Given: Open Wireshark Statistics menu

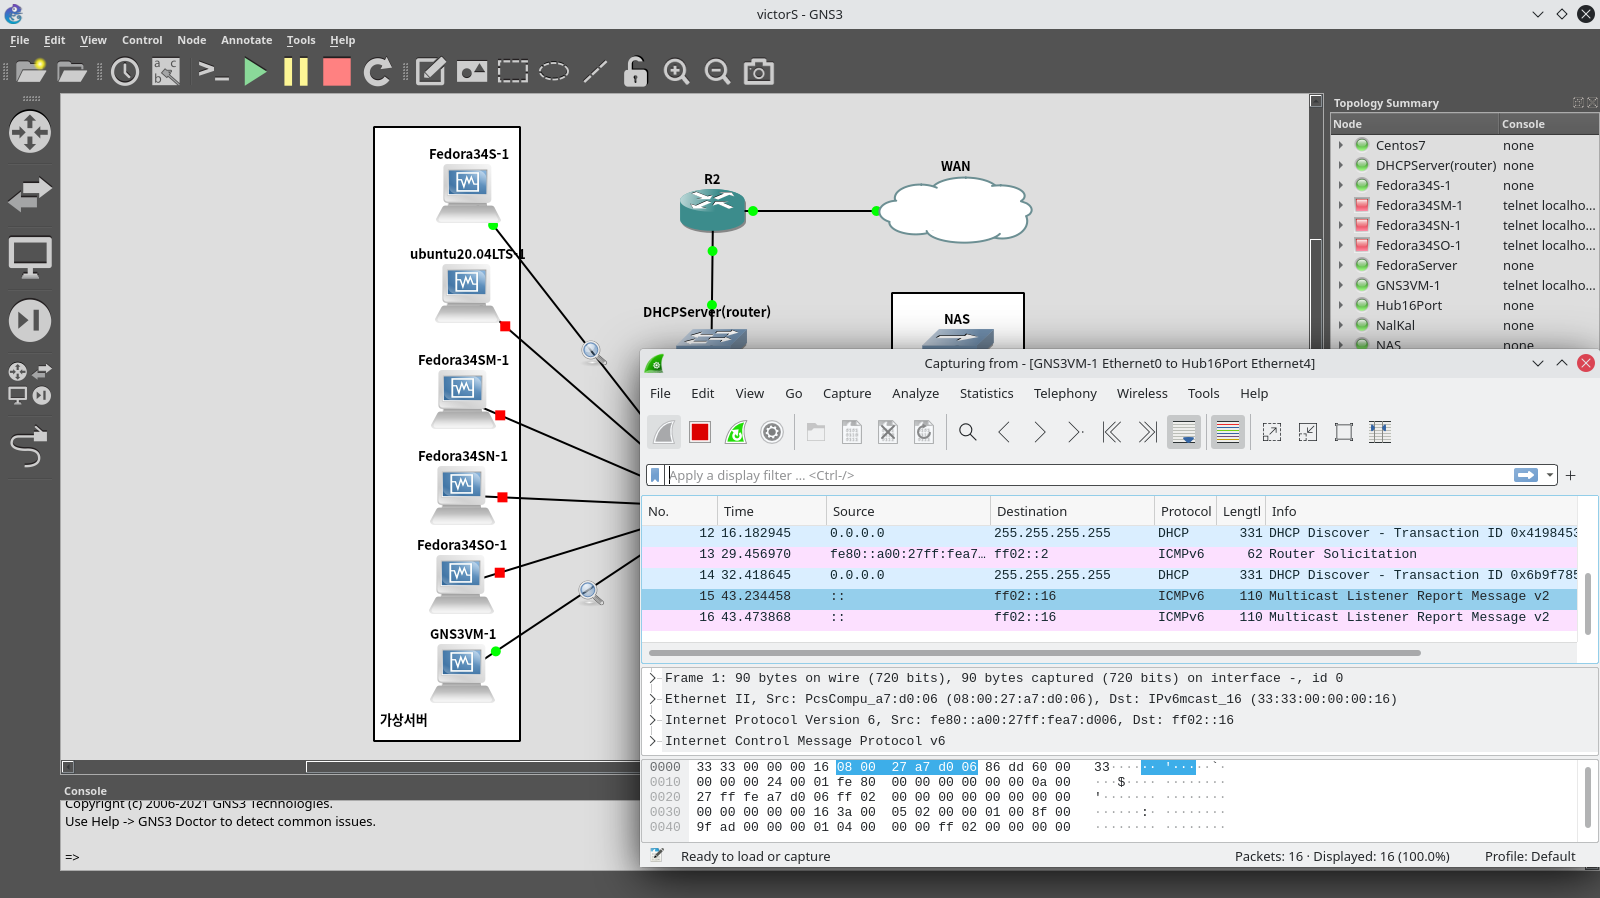Looking at the screenshot, I should (x=986, y=394).
